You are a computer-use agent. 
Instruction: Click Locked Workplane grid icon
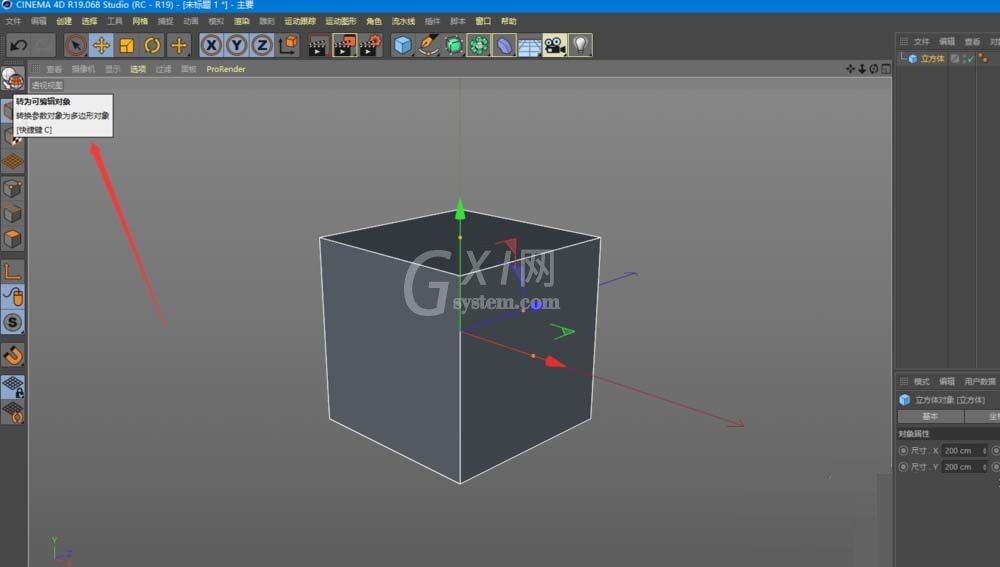13,387
